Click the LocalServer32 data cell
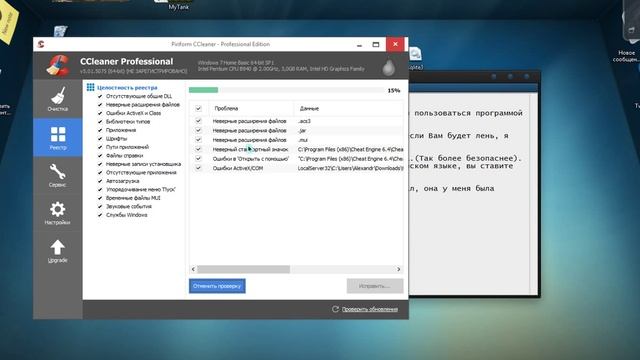This screenshot has width=640, height=360. (x=350, y=168)
